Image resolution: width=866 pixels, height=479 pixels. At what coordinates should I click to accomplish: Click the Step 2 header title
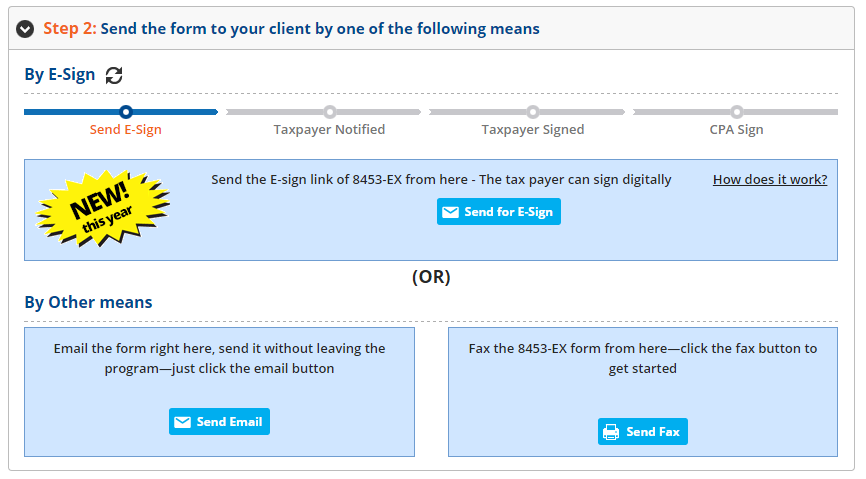click(x=292, y=29)
